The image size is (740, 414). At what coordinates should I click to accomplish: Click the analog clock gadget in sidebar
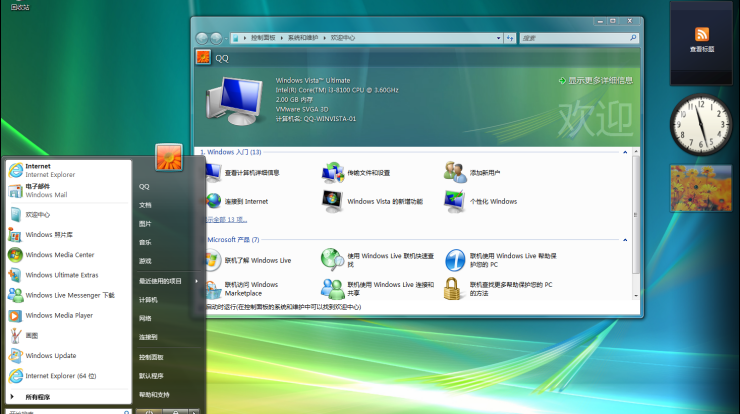tap(701, 125)
